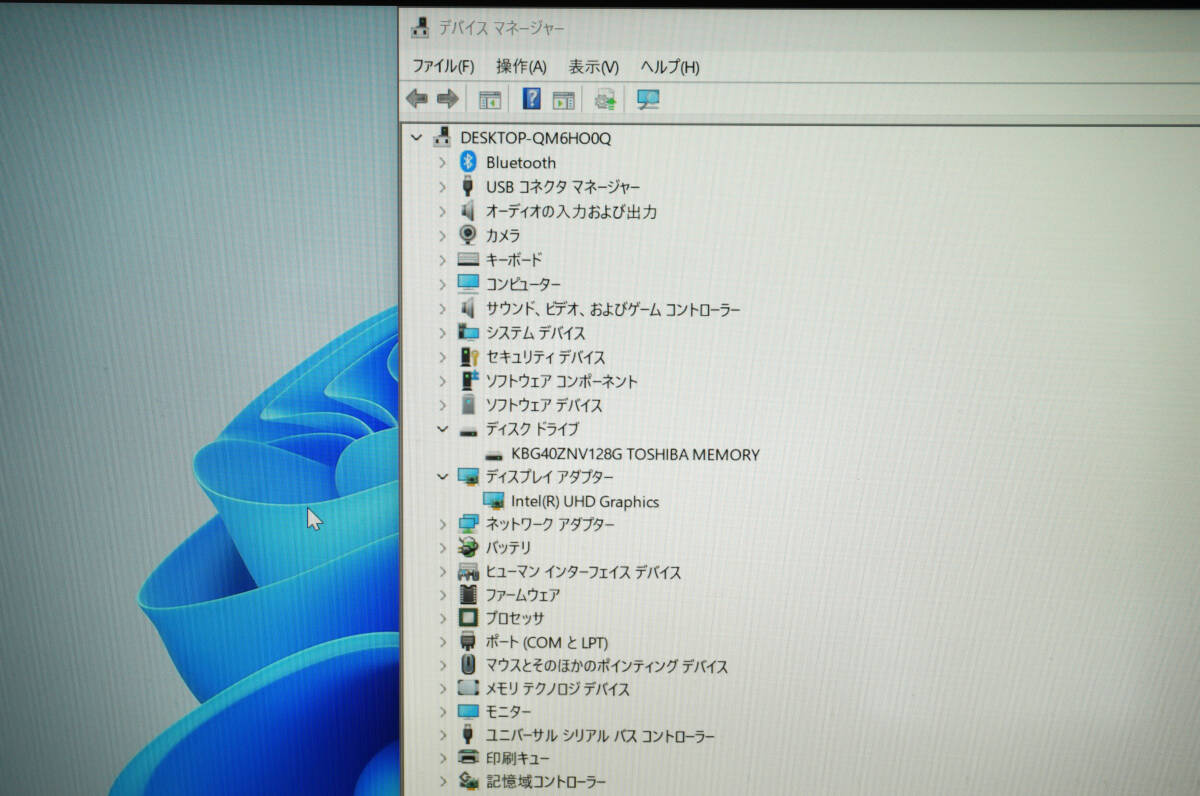Click the icon beside ソフトウェア コンポーネント
The image size is (1200, 796).
tap(468, 380)
